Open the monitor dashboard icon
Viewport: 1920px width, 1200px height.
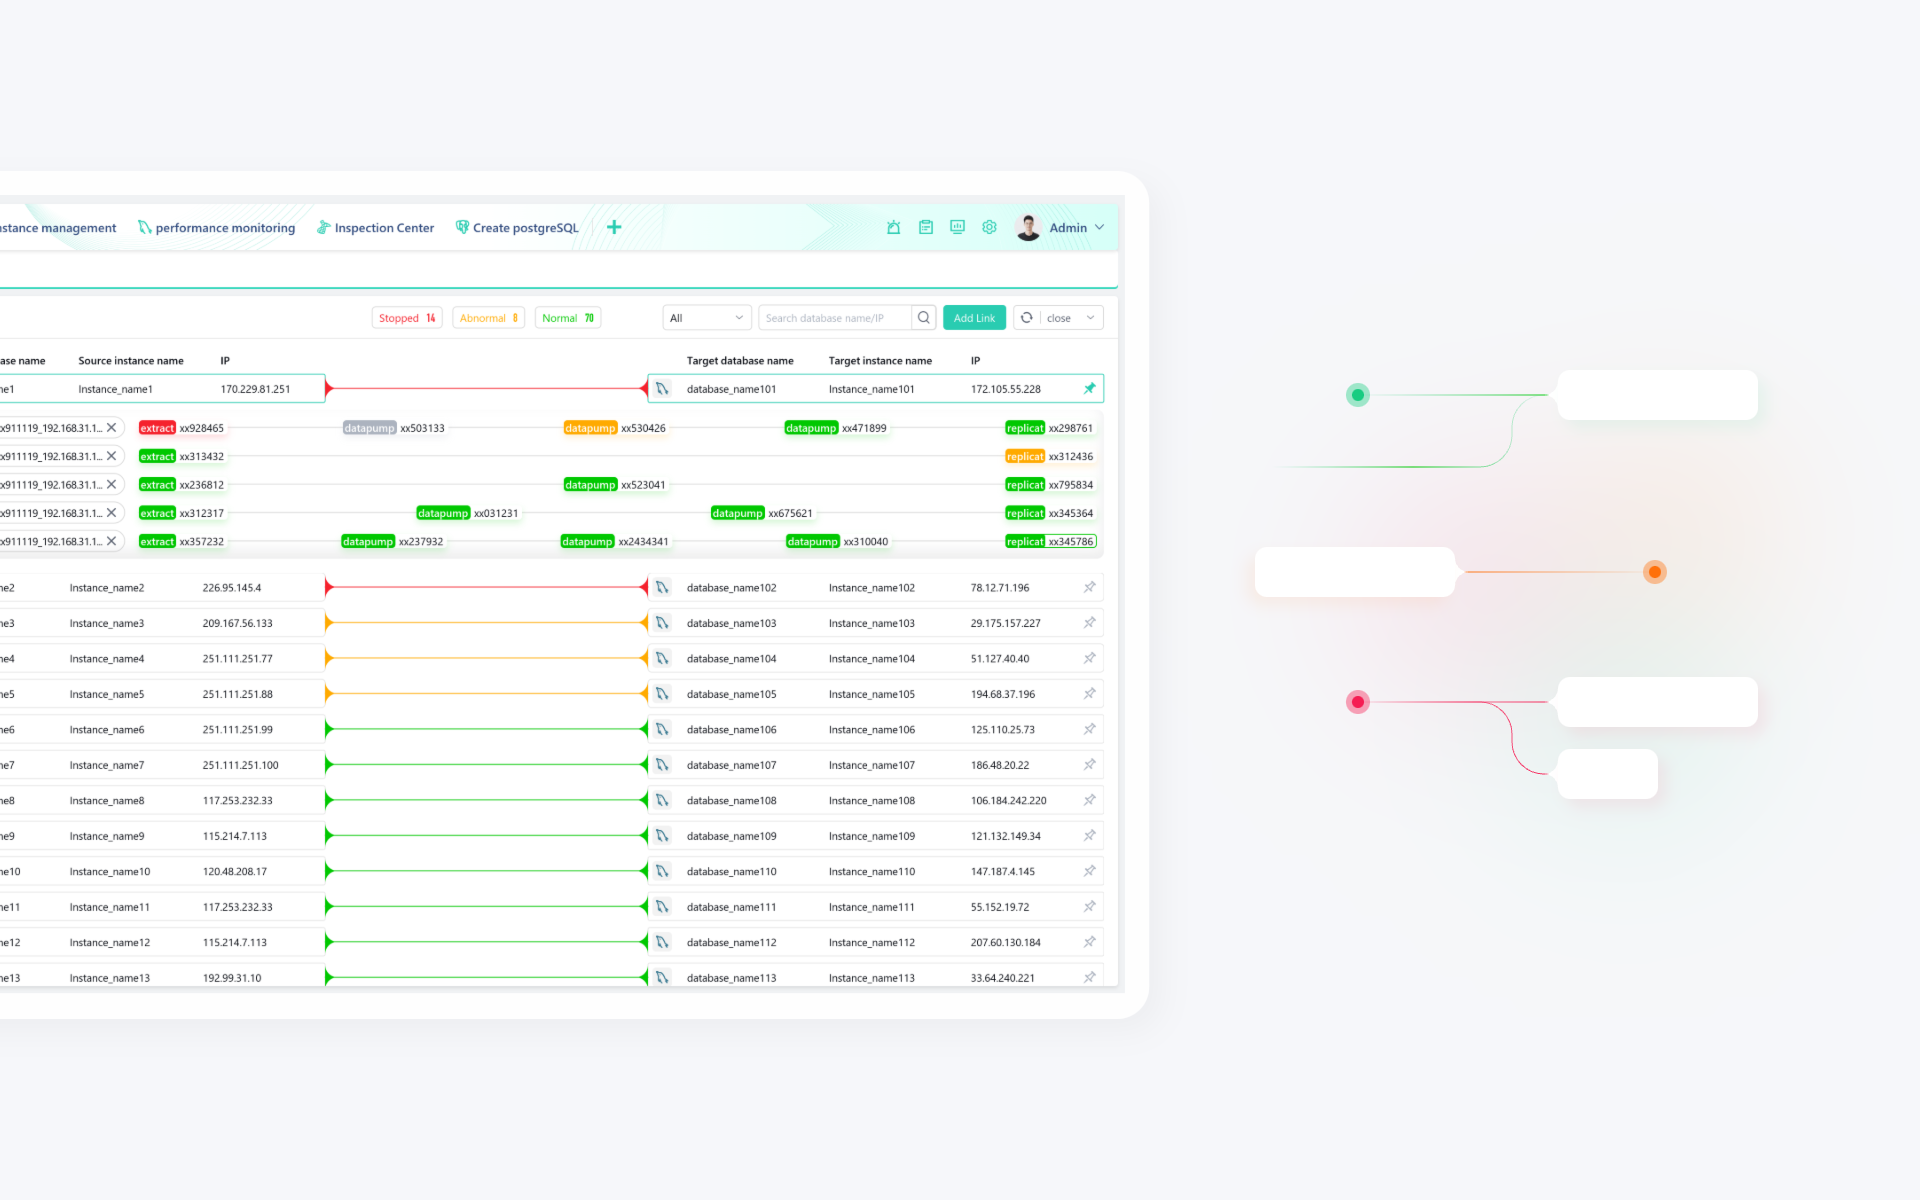(957, 228)
